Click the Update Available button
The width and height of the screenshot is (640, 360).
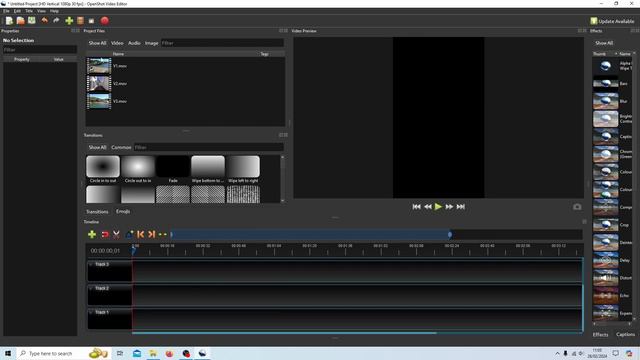(612, 21)
